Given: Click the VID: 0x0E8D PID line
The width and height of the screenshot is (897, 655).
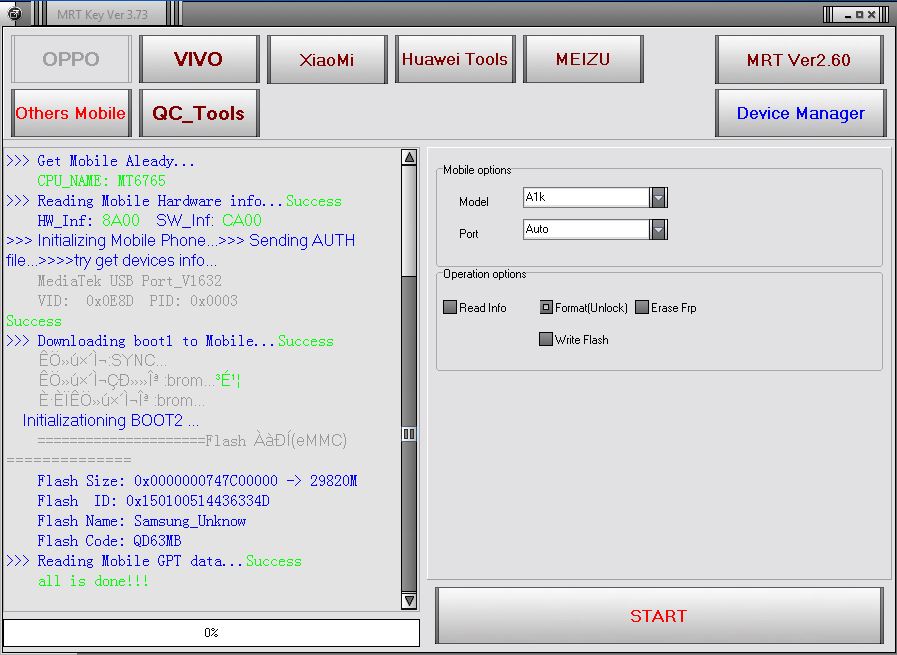Looking at the screenshot, I should tap(137, 301).
